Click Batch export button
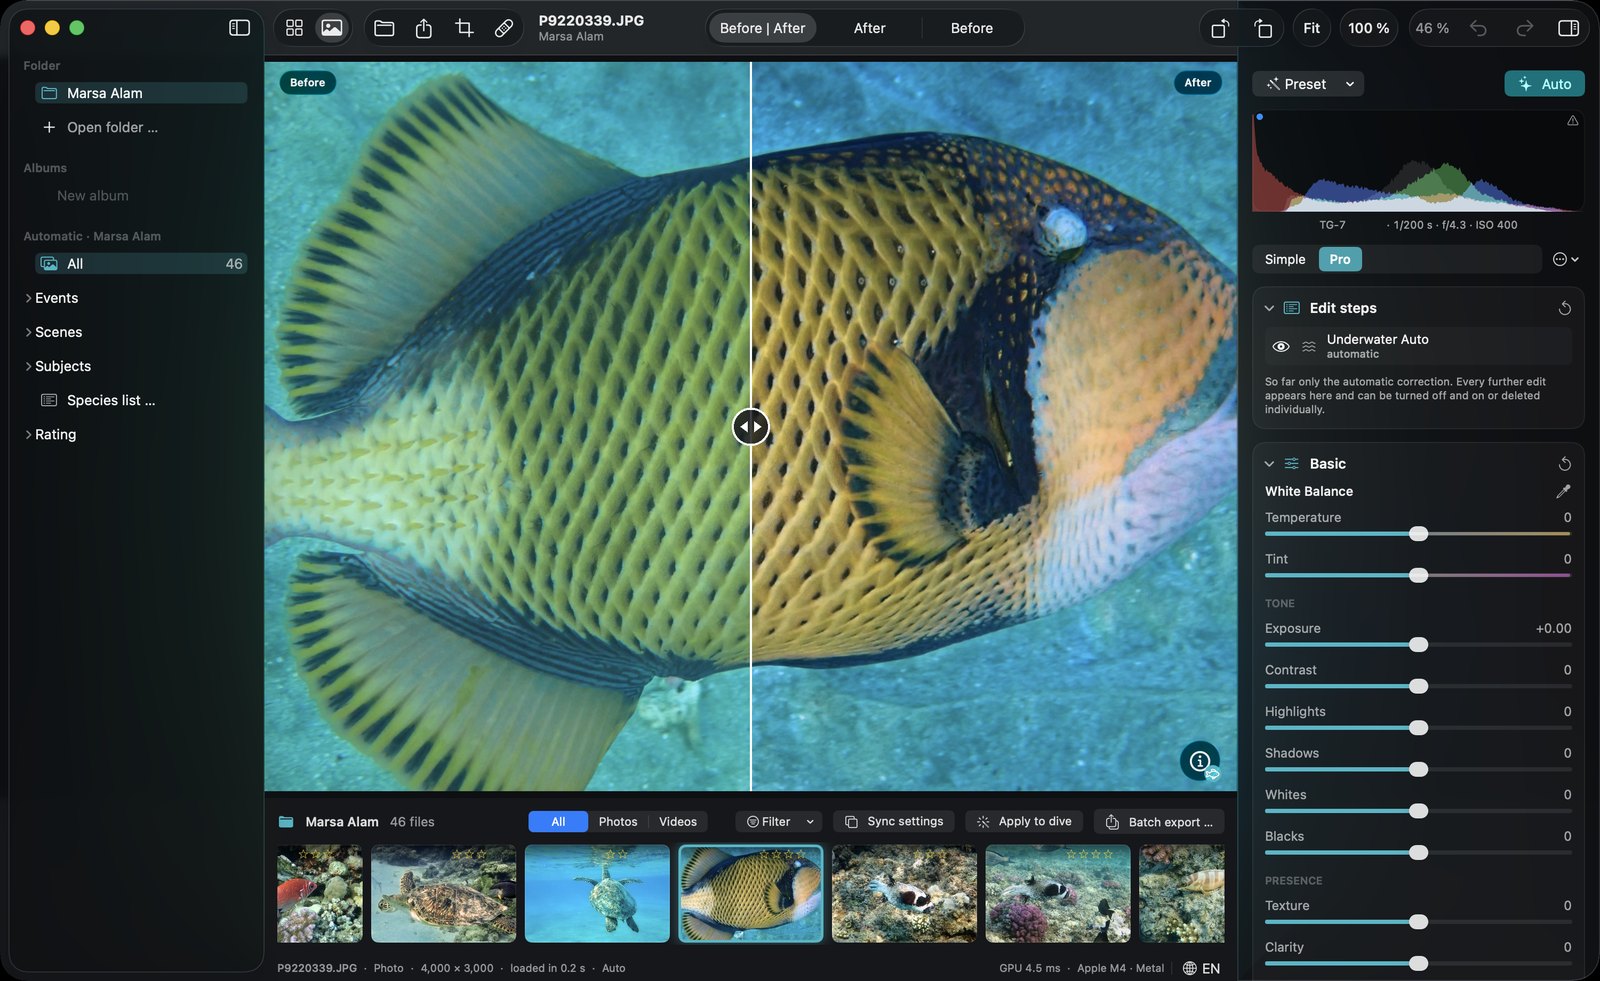Viewport: 1600px width, 981px height. (1159, 822)
